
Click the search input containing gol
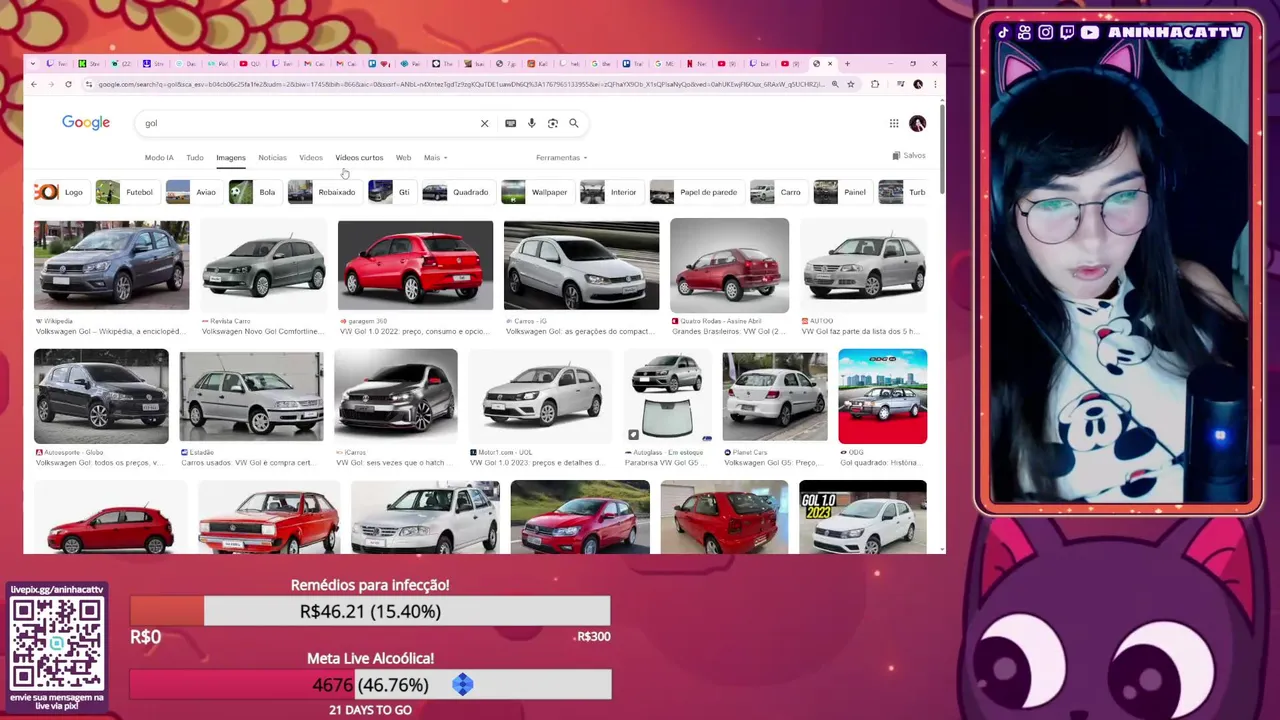tap(305, 123)
